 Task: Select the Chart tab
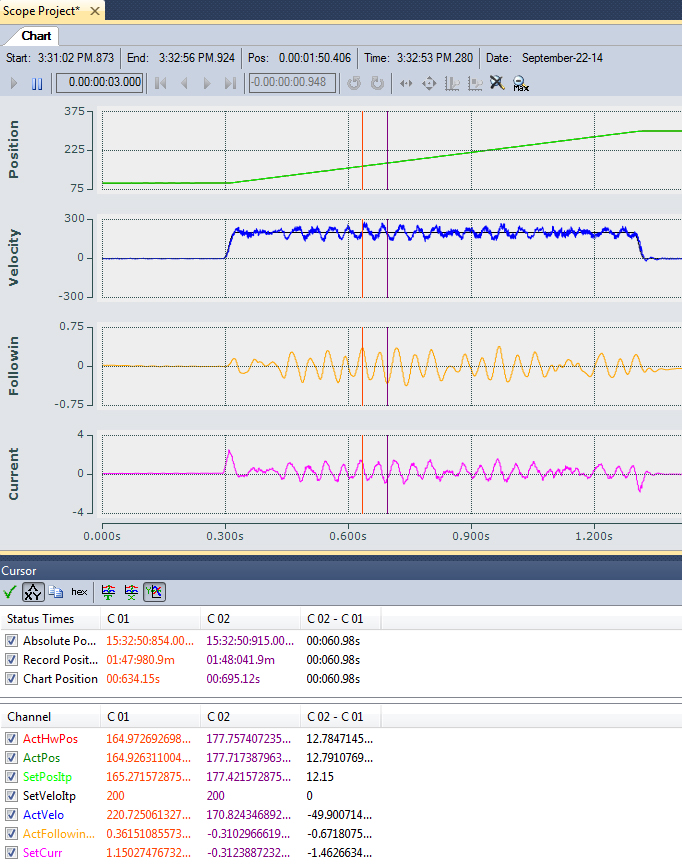pyautogui.click(x=37, y=36)
